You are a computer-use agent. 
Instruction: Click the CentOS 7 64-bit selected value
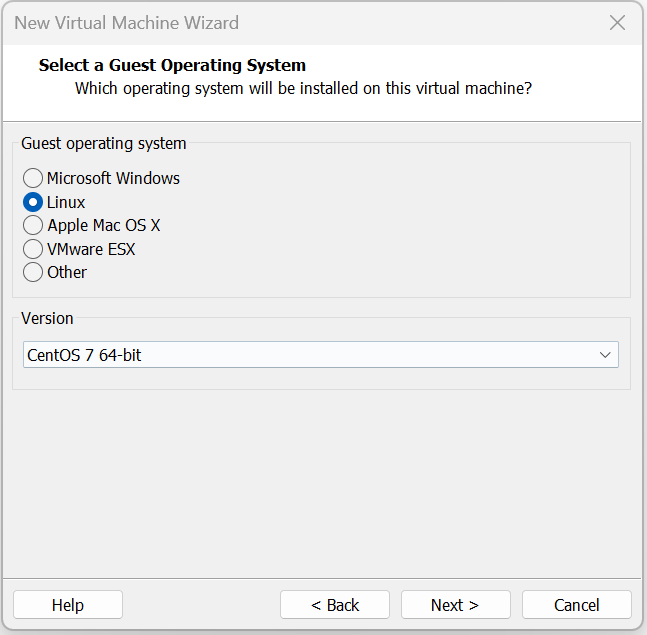point(85,355)
